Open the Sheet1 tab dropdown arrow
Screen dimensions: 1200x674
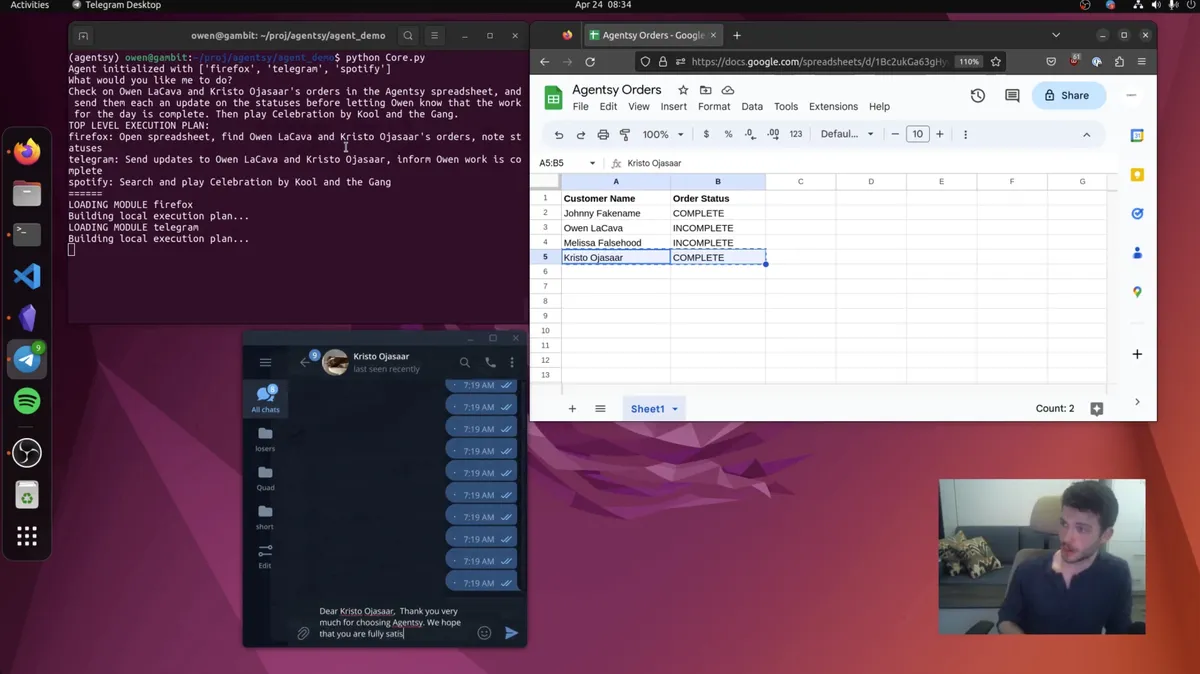pyautogui.click(x=675, y=409)
